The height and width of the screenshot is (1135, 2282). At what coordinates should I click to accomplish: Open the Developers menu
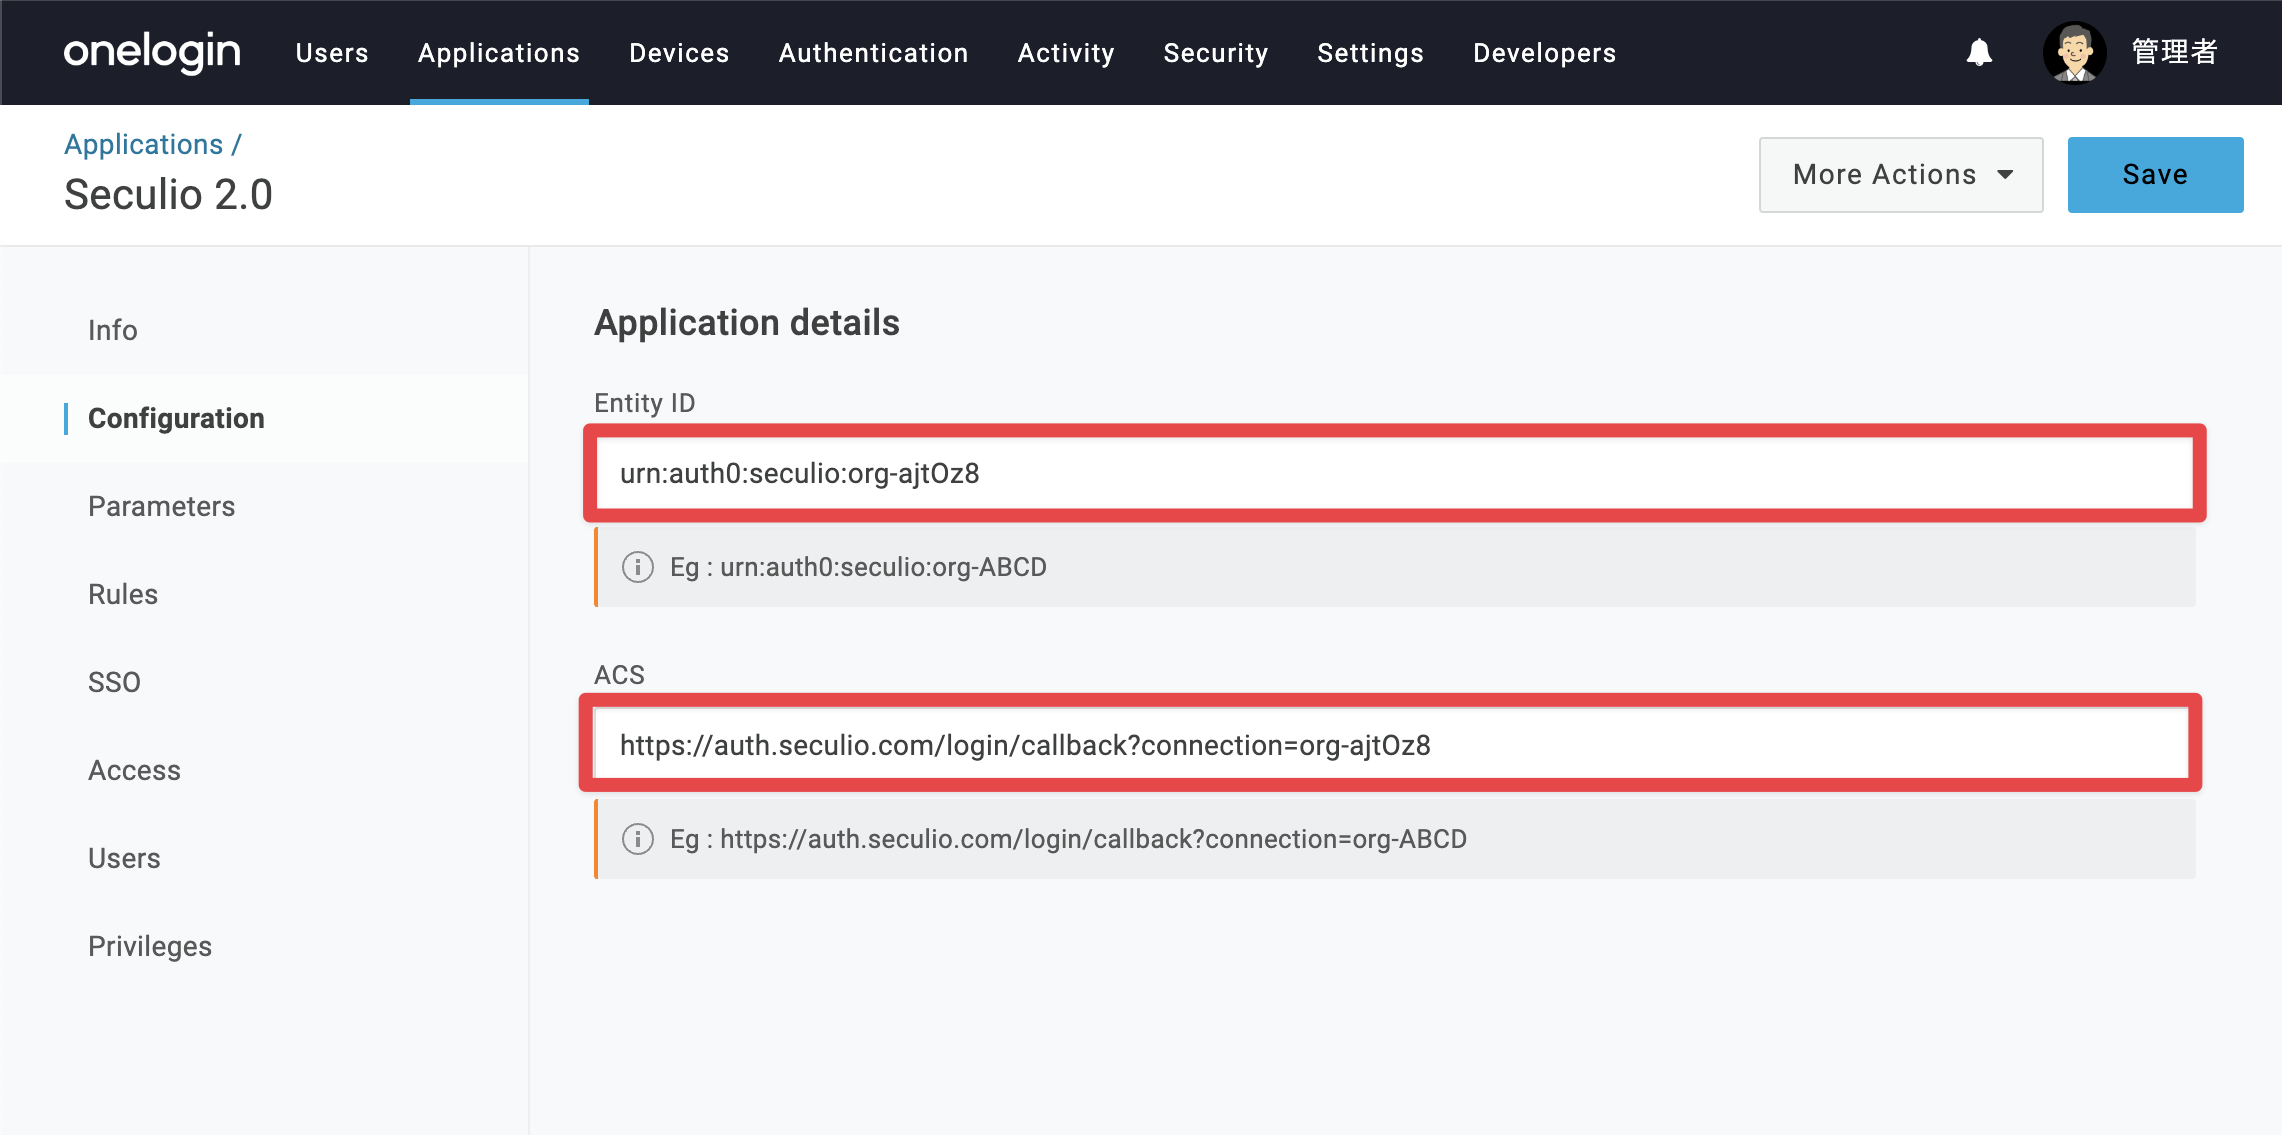pyautogui.click(x=1544, y=53)
